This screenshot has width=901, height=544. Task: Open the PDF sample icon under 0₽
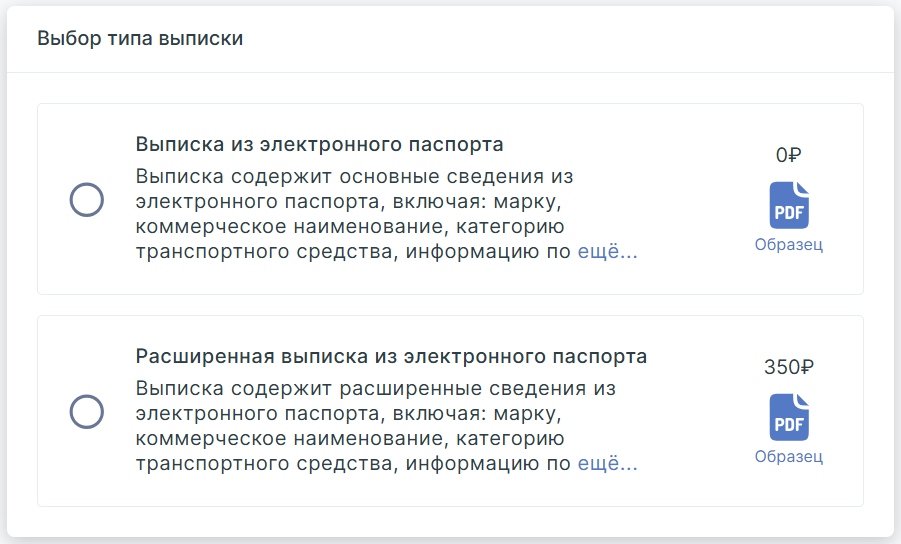pyautogui.click(x=788, y=205)
